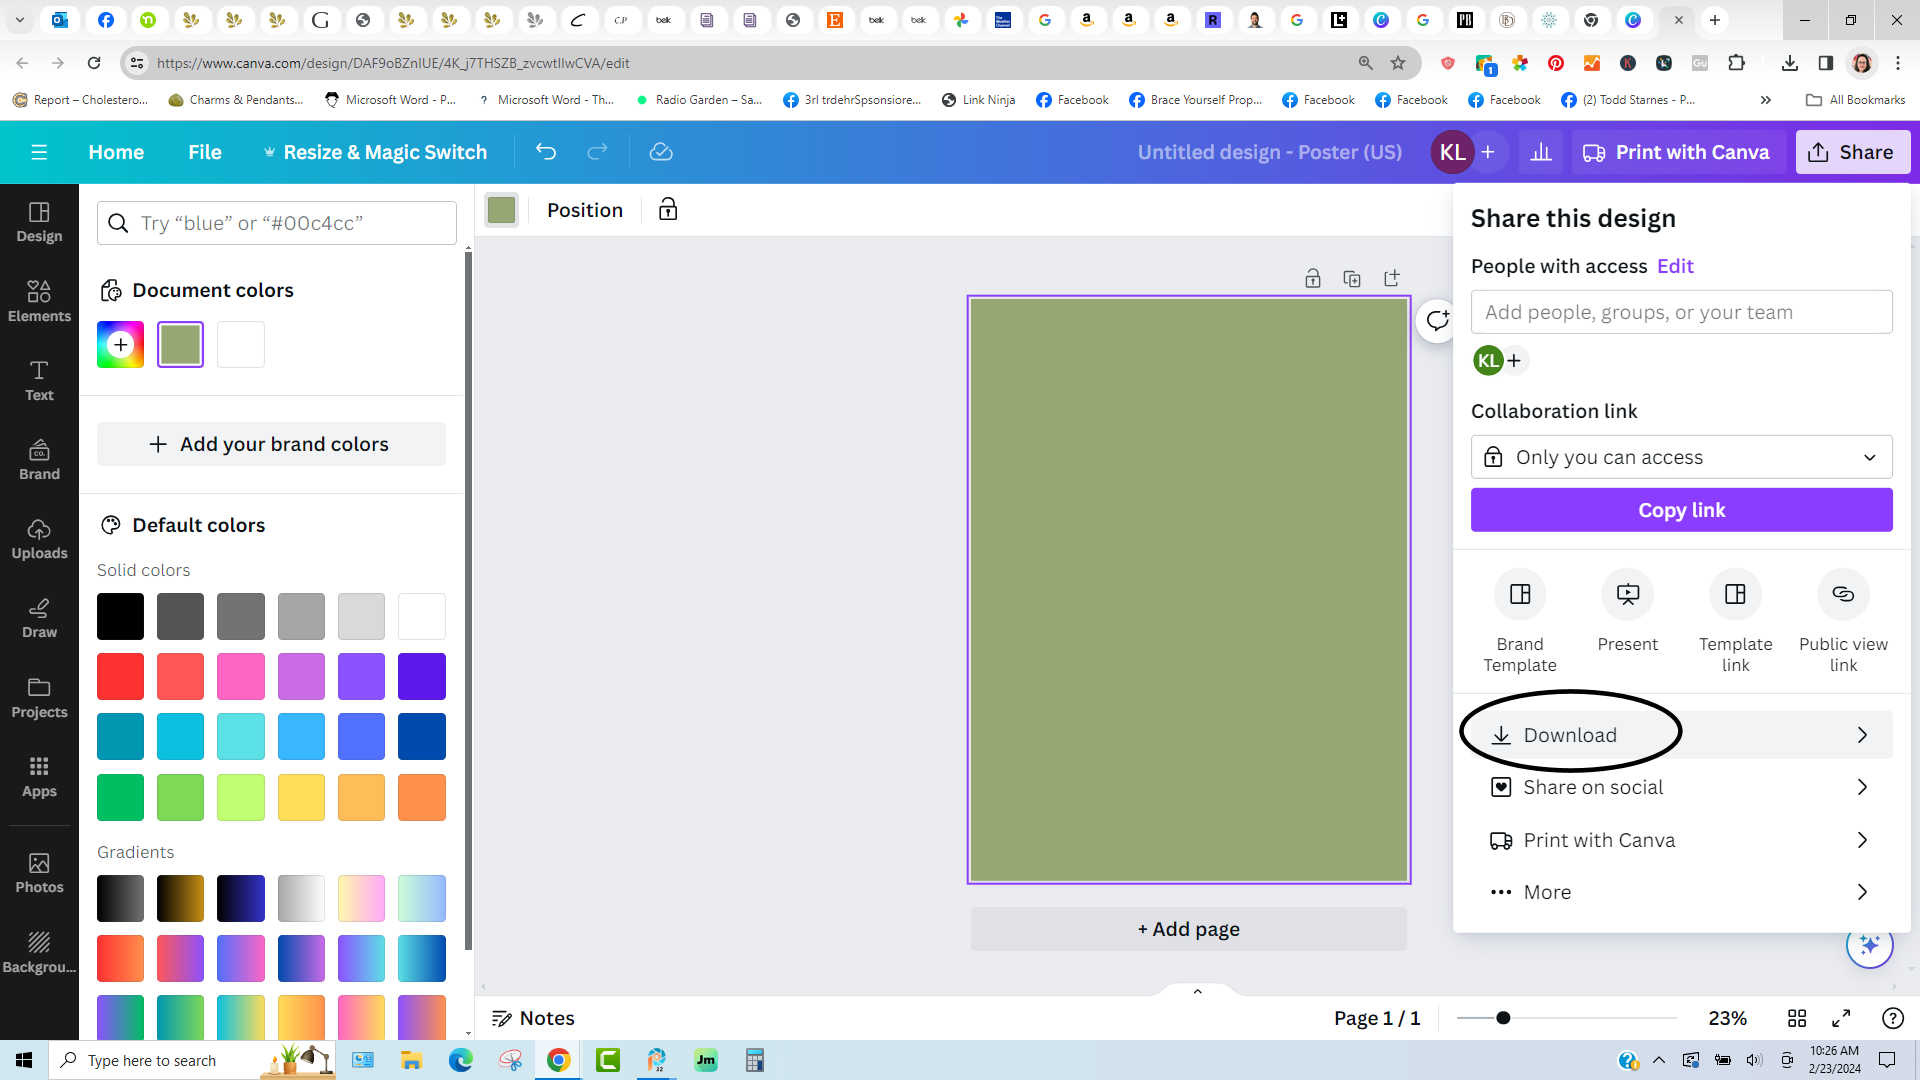Click the zoom slider handle
This screenshot has height=1080, width=1920.
pos(1503,1018)
